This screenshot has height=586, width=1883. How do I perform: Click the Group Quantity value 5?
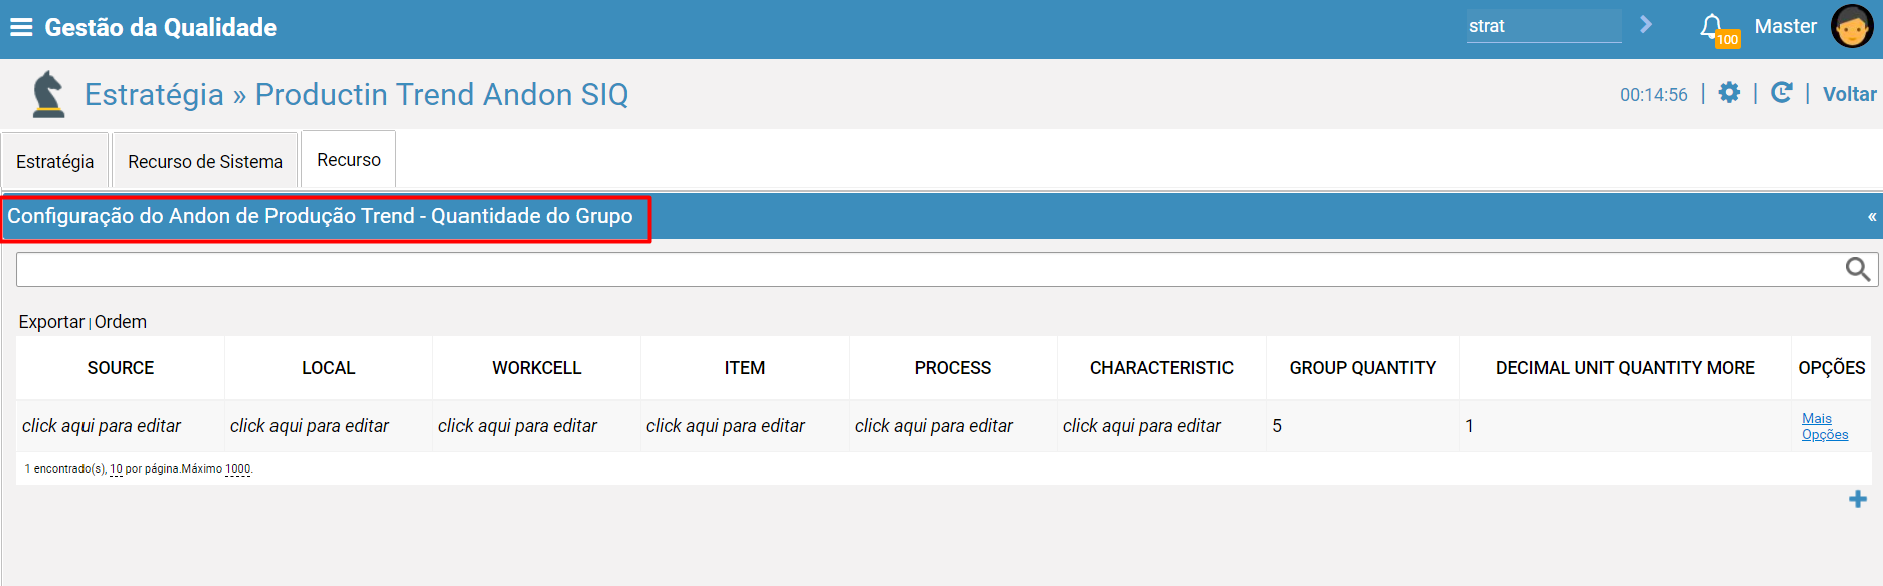[x=1277, y=426]
